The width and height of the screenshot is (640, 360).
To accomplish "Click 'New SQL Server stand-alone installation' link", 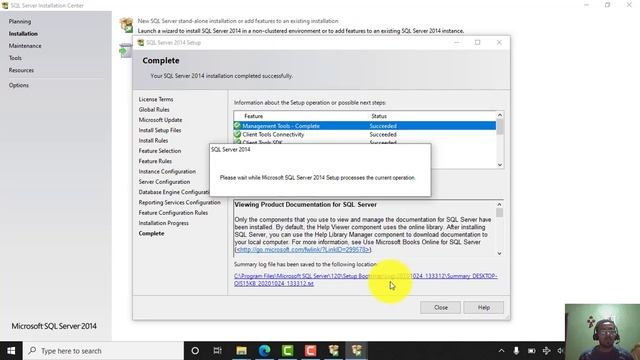I will [x=238, y=21].
